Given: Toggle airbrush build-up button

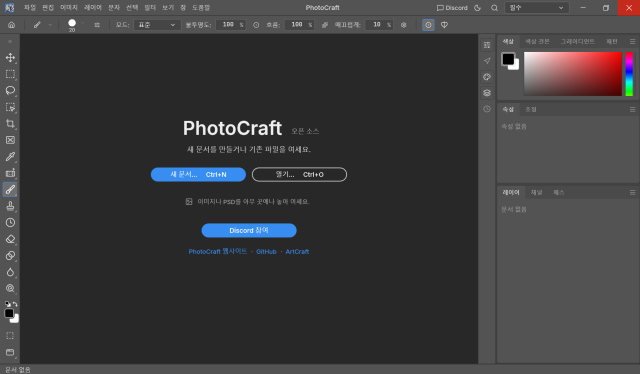Looking at the screenshot, I should click(325, 25).
